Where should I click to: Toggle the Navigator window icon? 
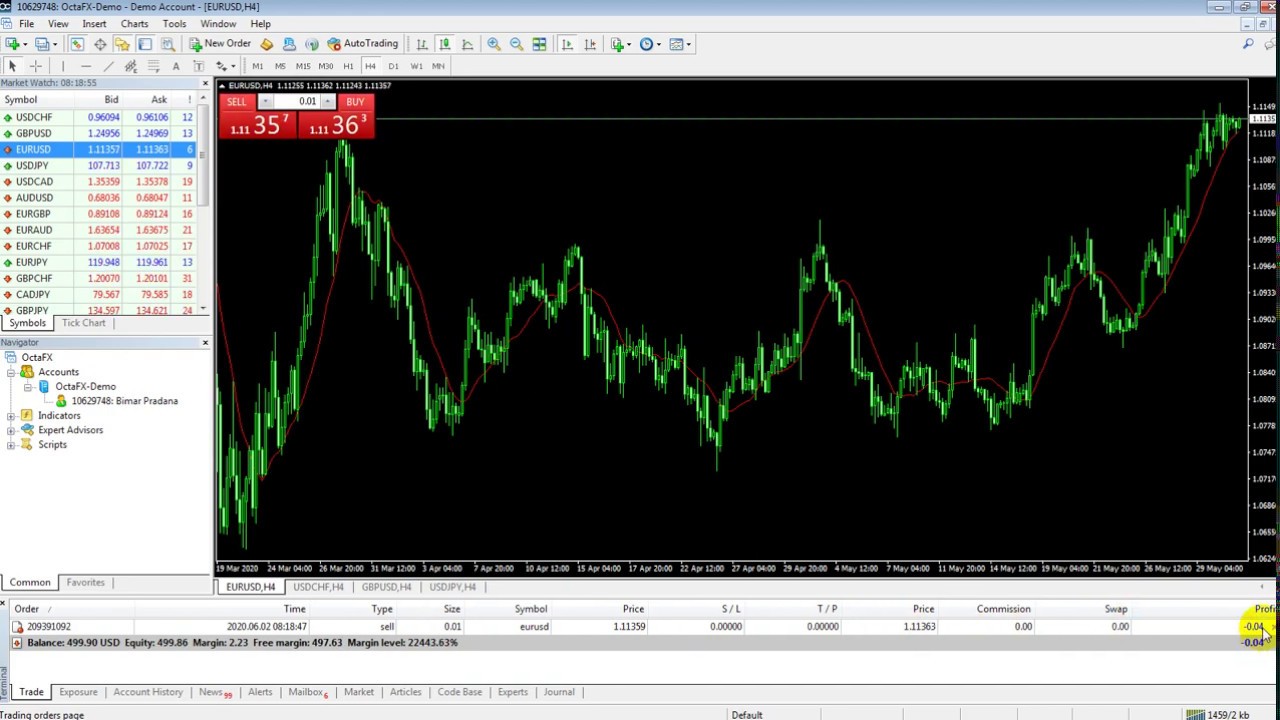point(122,44)
